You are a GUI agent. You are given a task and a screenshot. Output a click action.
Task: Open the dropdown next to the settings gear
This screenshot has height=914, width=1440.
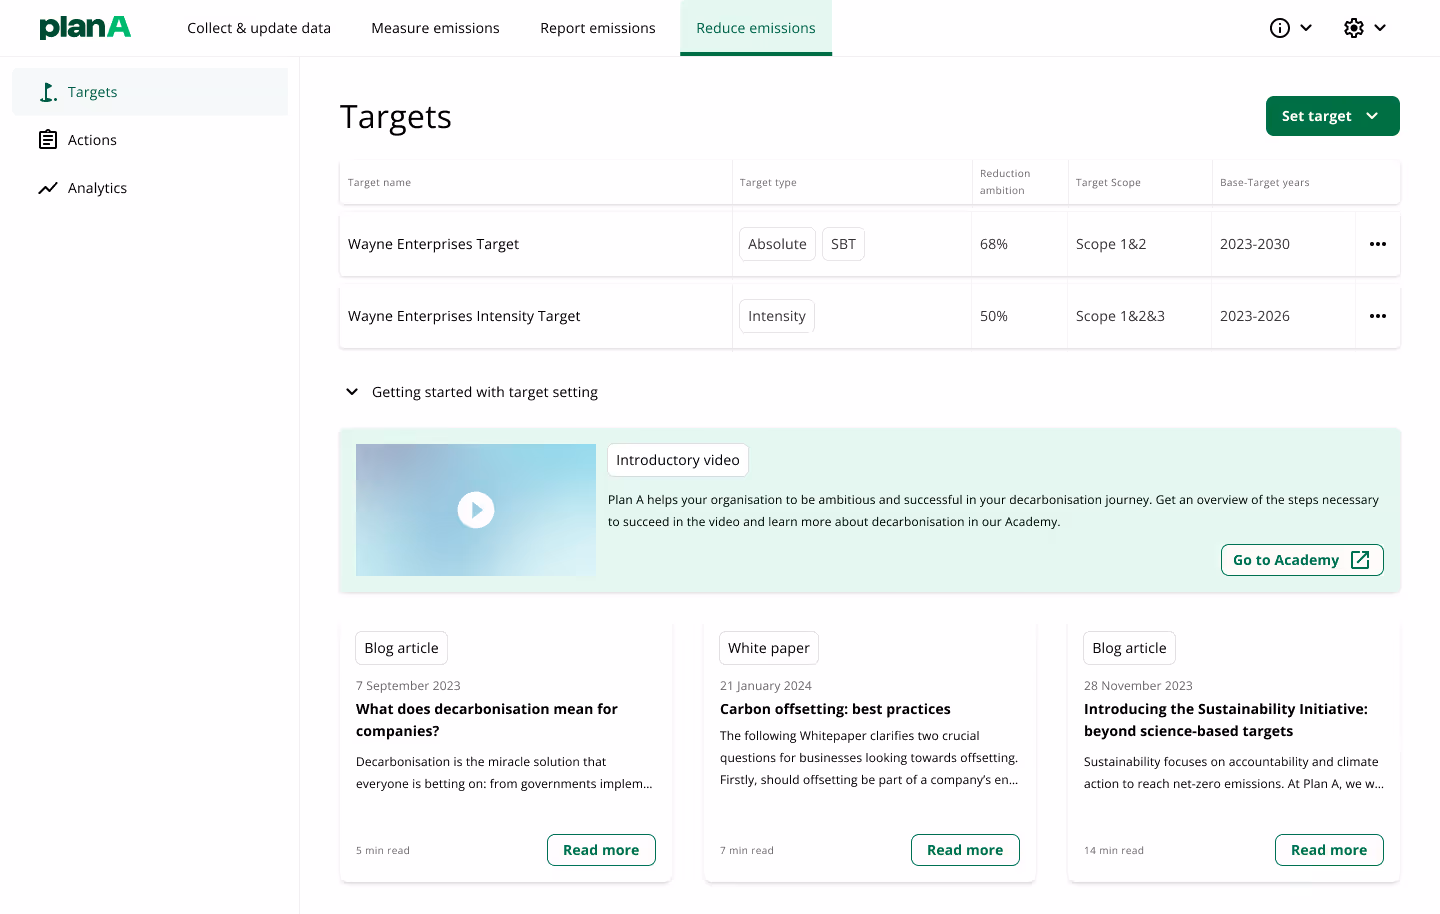[1381, 28]
